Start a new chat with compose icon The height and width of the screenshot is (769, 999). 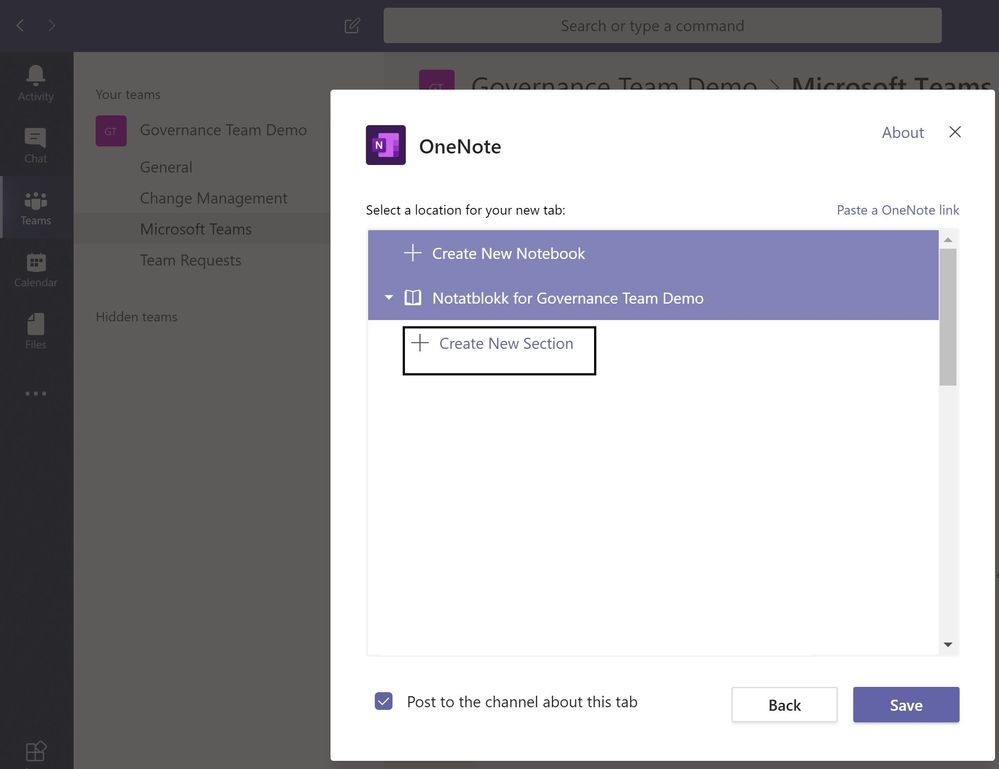(x=352, y=25)
